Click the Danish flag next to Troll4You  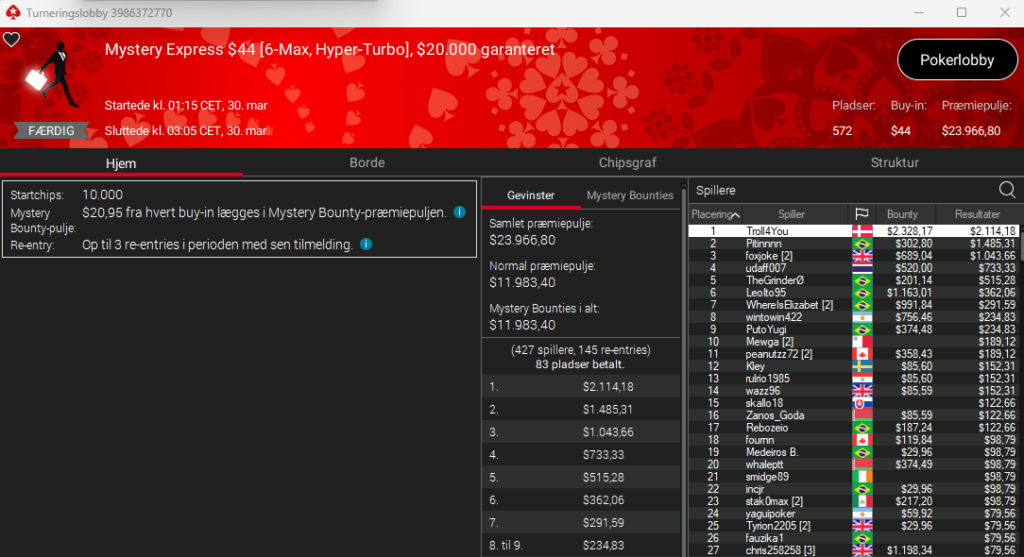pyautogui.click(x=860, y=231)
